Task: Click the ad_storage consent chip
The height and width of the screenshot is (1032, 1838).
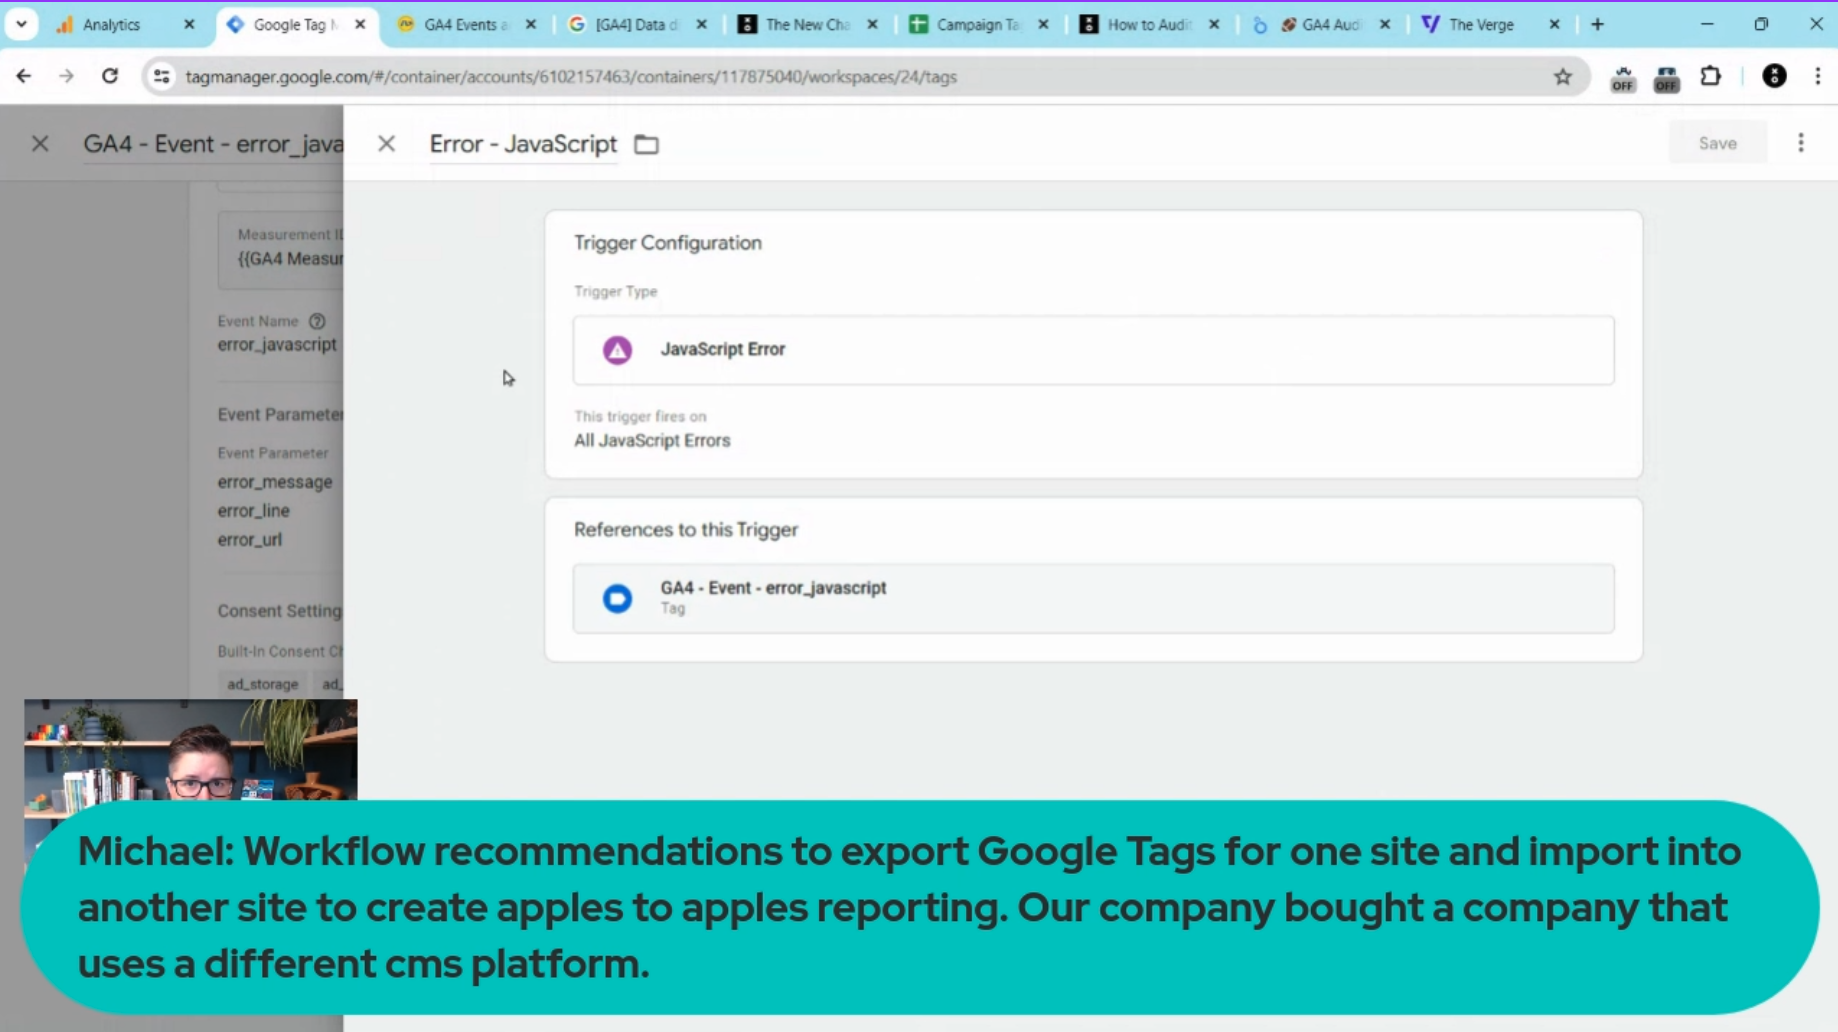Action: 262,684
